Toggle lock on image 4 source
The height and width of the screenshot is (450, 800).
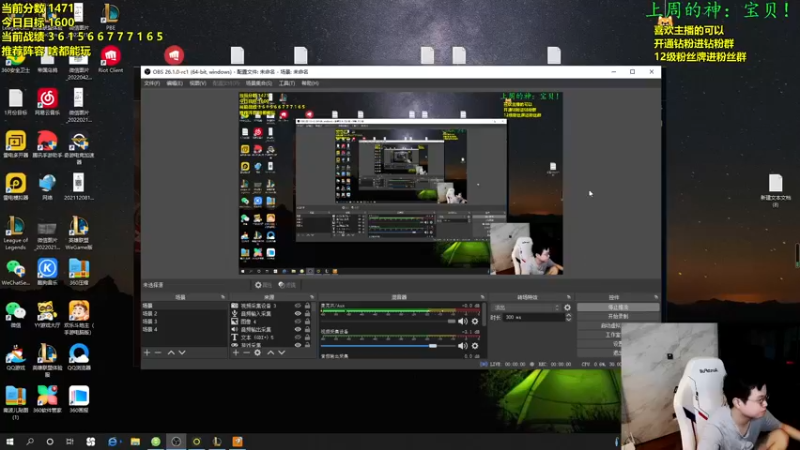pos(308,321)
